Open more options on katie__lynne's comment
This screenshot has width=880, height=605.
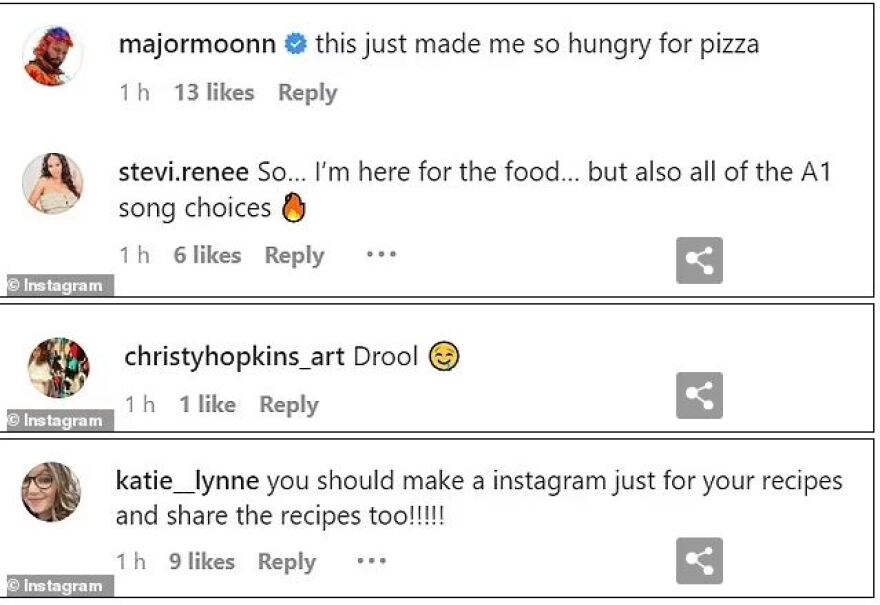pyautogui.click(x=371, y=562)
